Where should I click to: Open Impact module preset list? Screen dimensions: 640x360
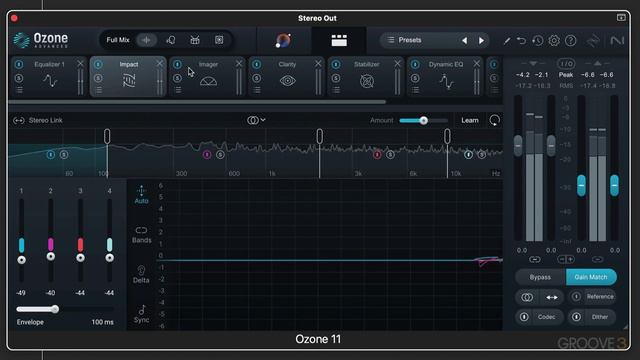coord(98,90)
